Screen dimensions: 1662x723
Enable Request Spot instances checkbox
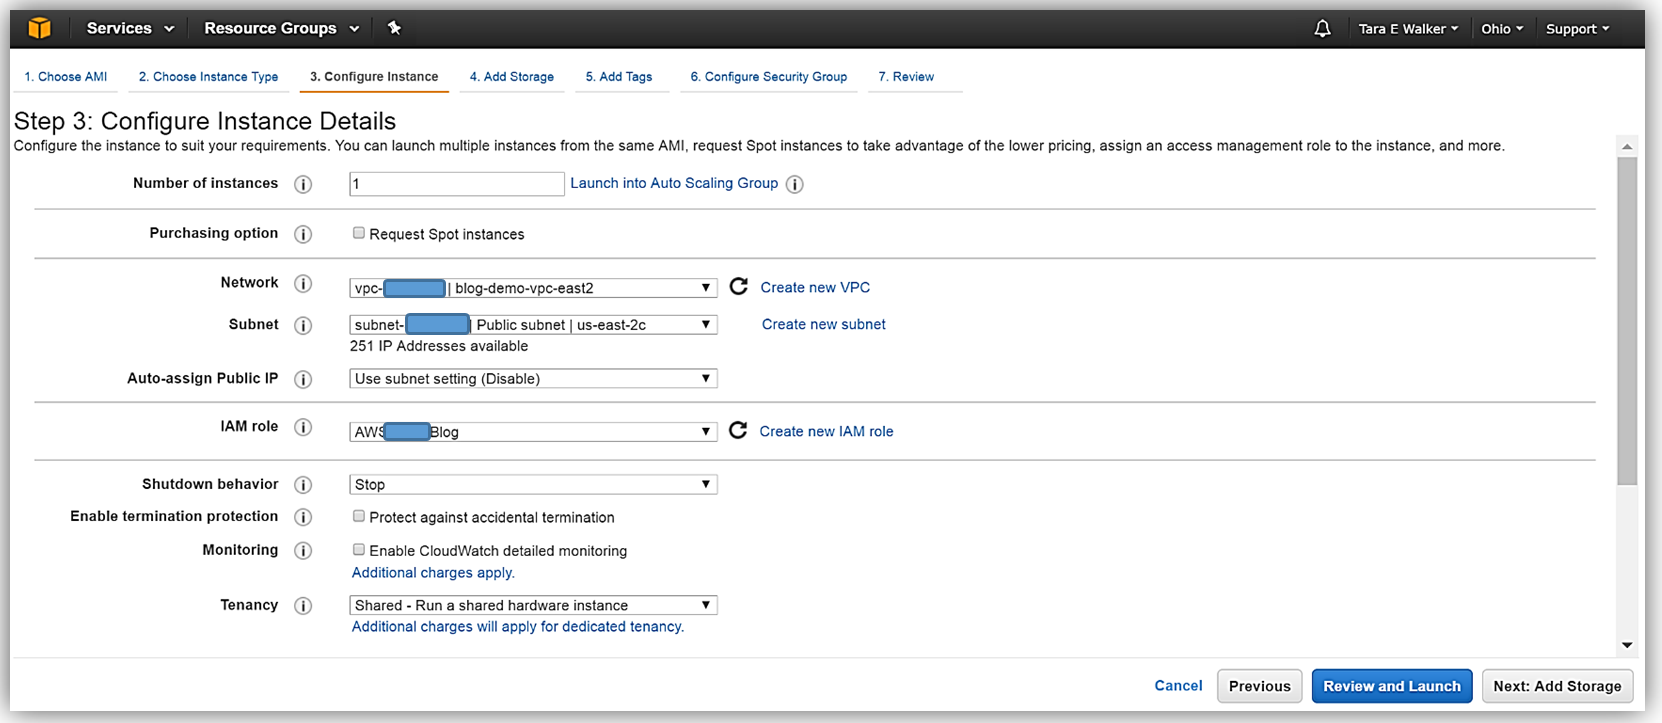click(x=359, y=233)
